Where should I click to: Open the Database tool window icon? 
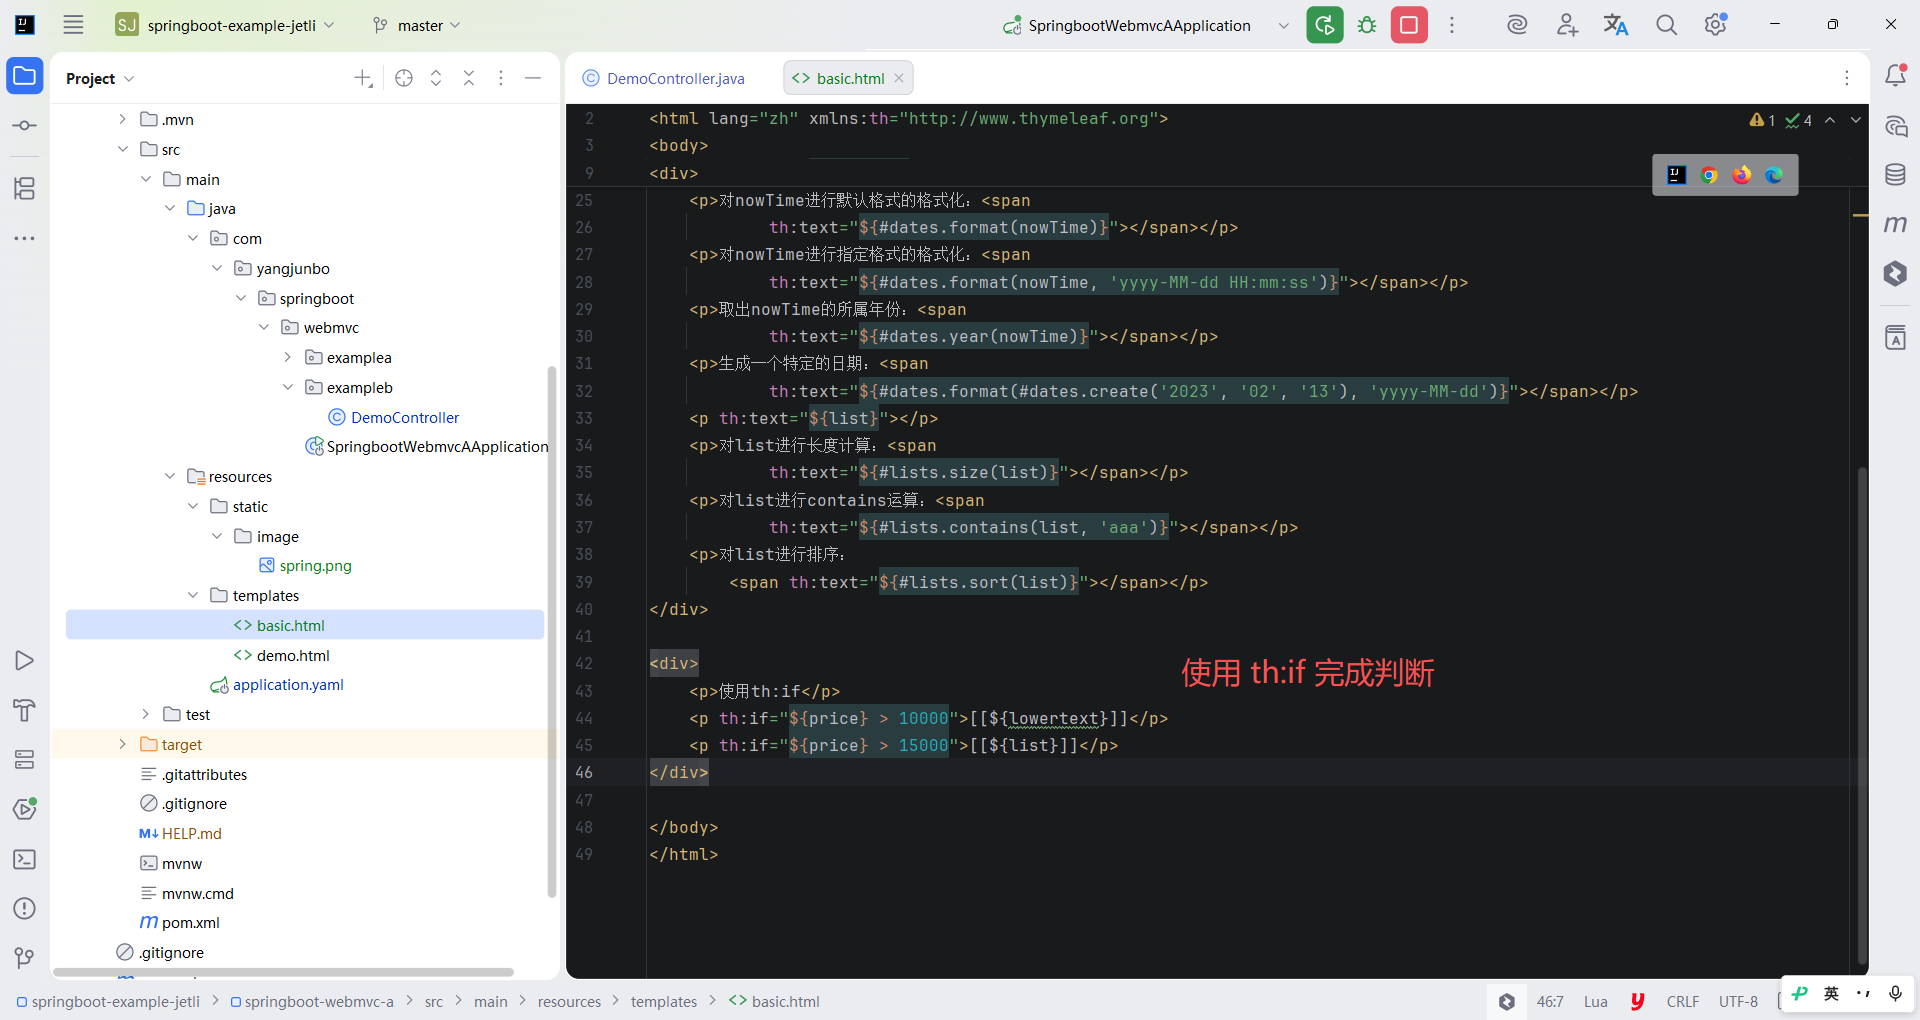[x=1895, y=174]
